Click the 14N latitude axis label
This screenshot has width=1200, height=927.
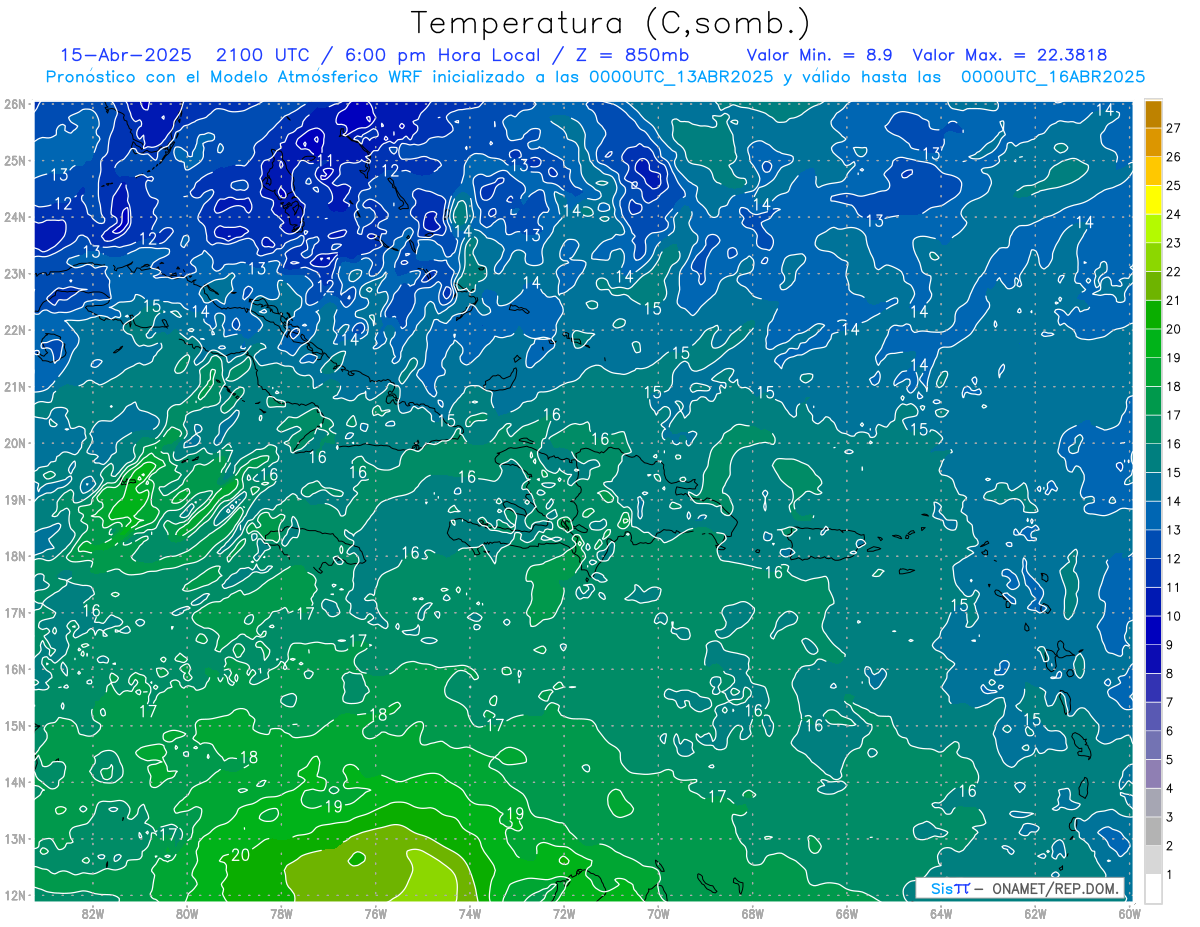pyautogui.click(x=14, y=782)
